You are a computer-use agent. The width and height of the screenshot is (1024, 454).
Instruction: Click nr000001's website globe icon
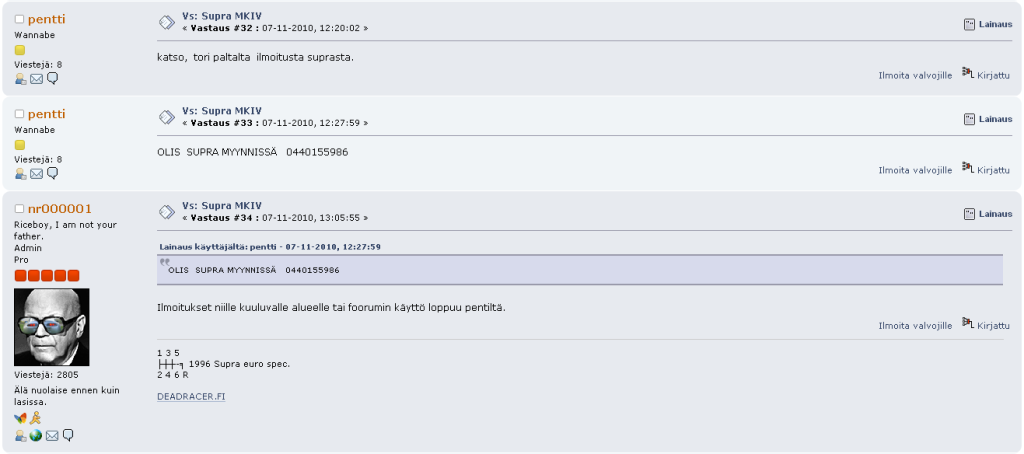click(36, 436)
